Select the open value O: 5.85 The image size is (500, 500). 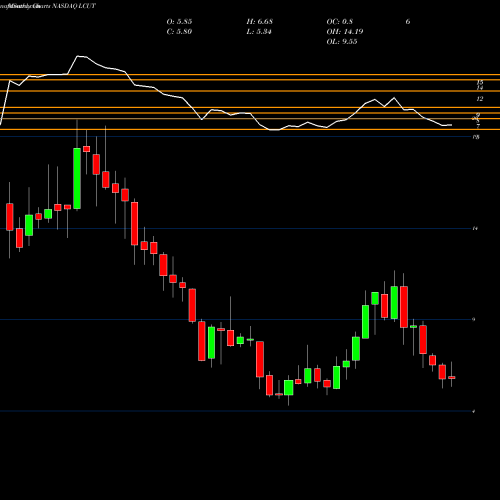(179, 22)
